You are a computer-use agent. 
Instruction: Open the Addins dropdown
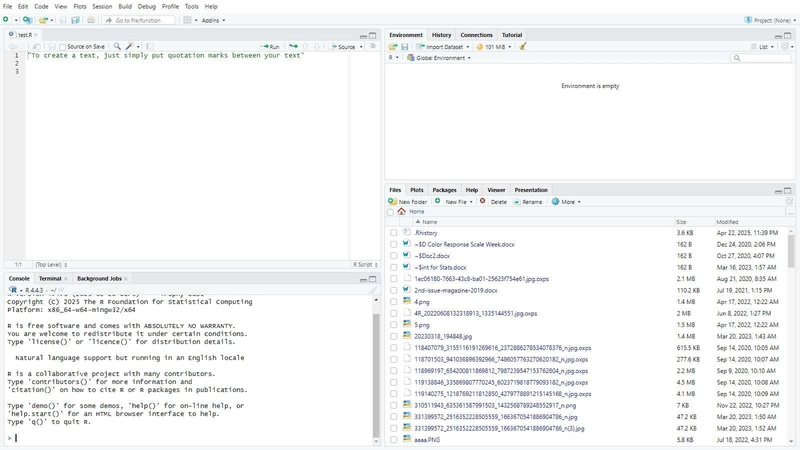pos(213,20)
